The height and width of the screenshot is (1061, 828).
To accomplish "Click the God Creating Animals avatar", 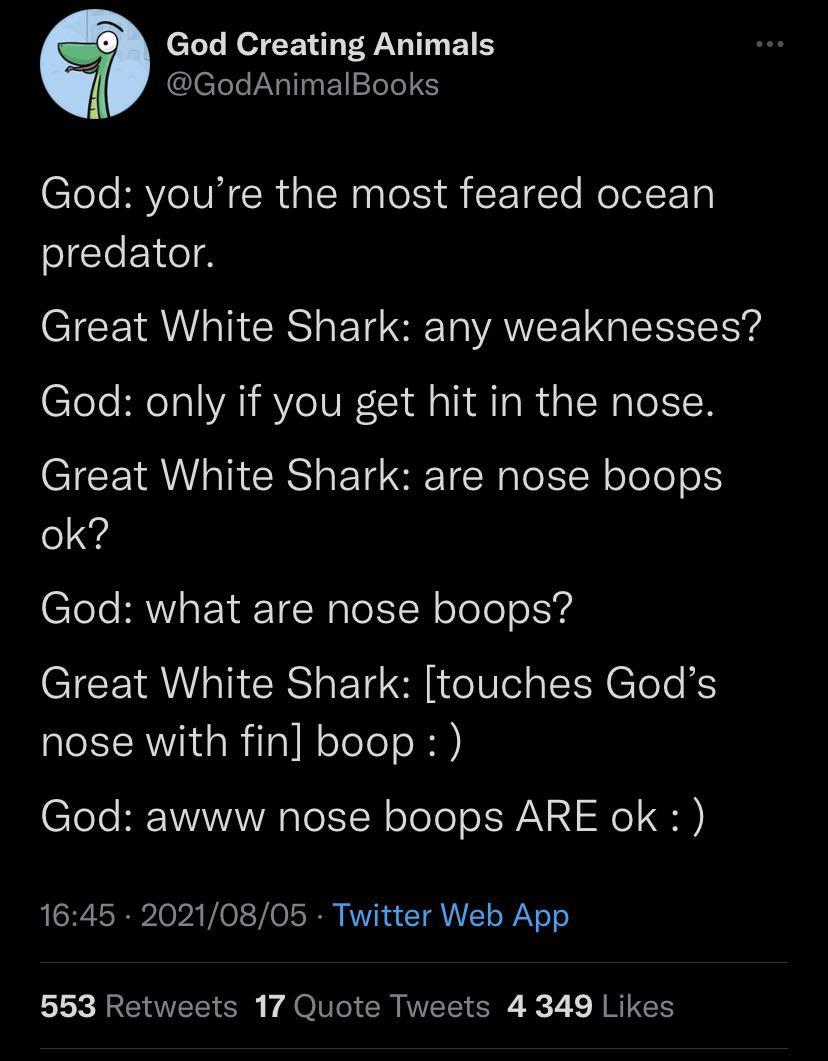I will coord(95,64).
